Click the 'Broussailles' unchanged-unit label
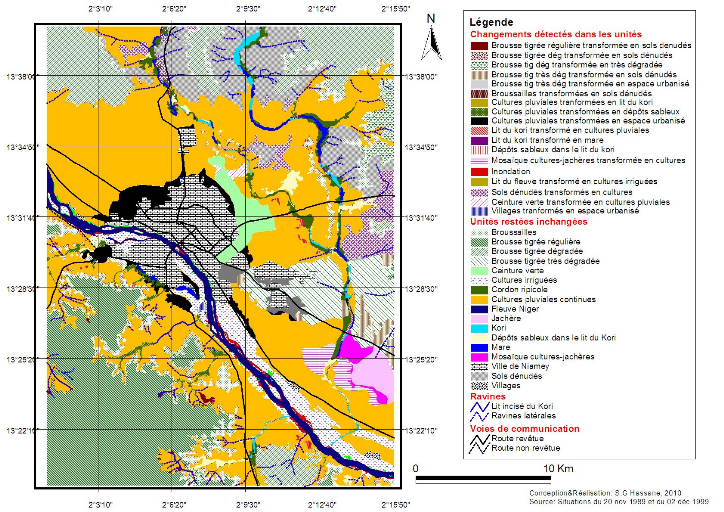The height and width of the screenshot is (512, 724). [514, 232]
